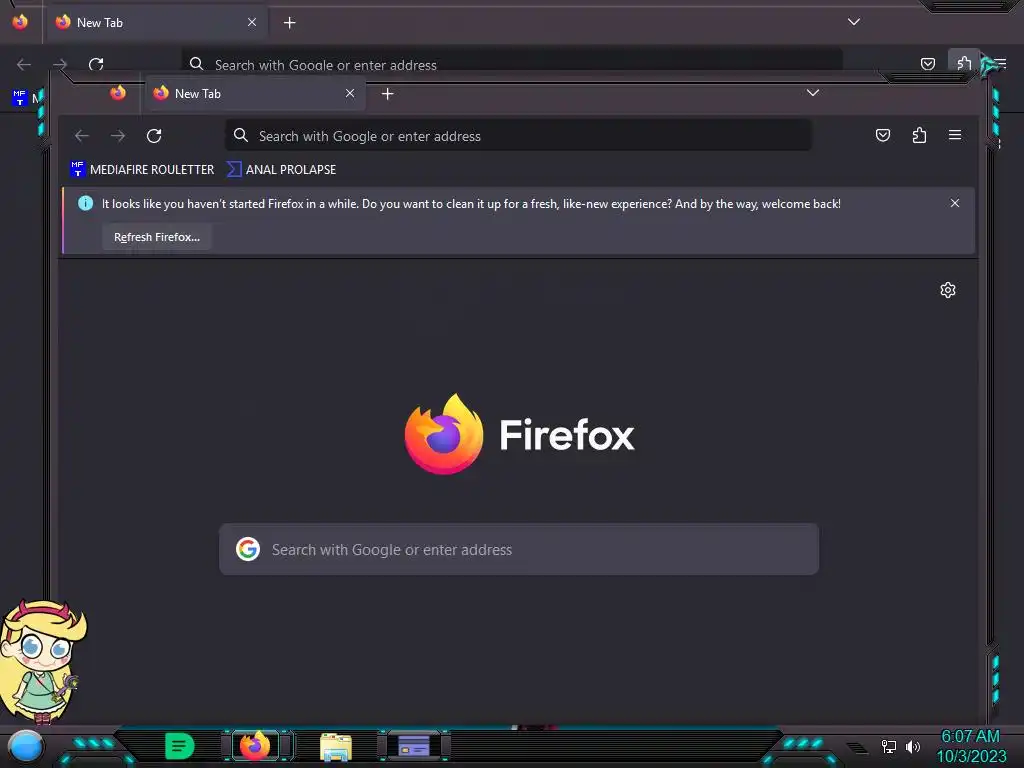Close New Tab in front Firefox window

(350, 93)
